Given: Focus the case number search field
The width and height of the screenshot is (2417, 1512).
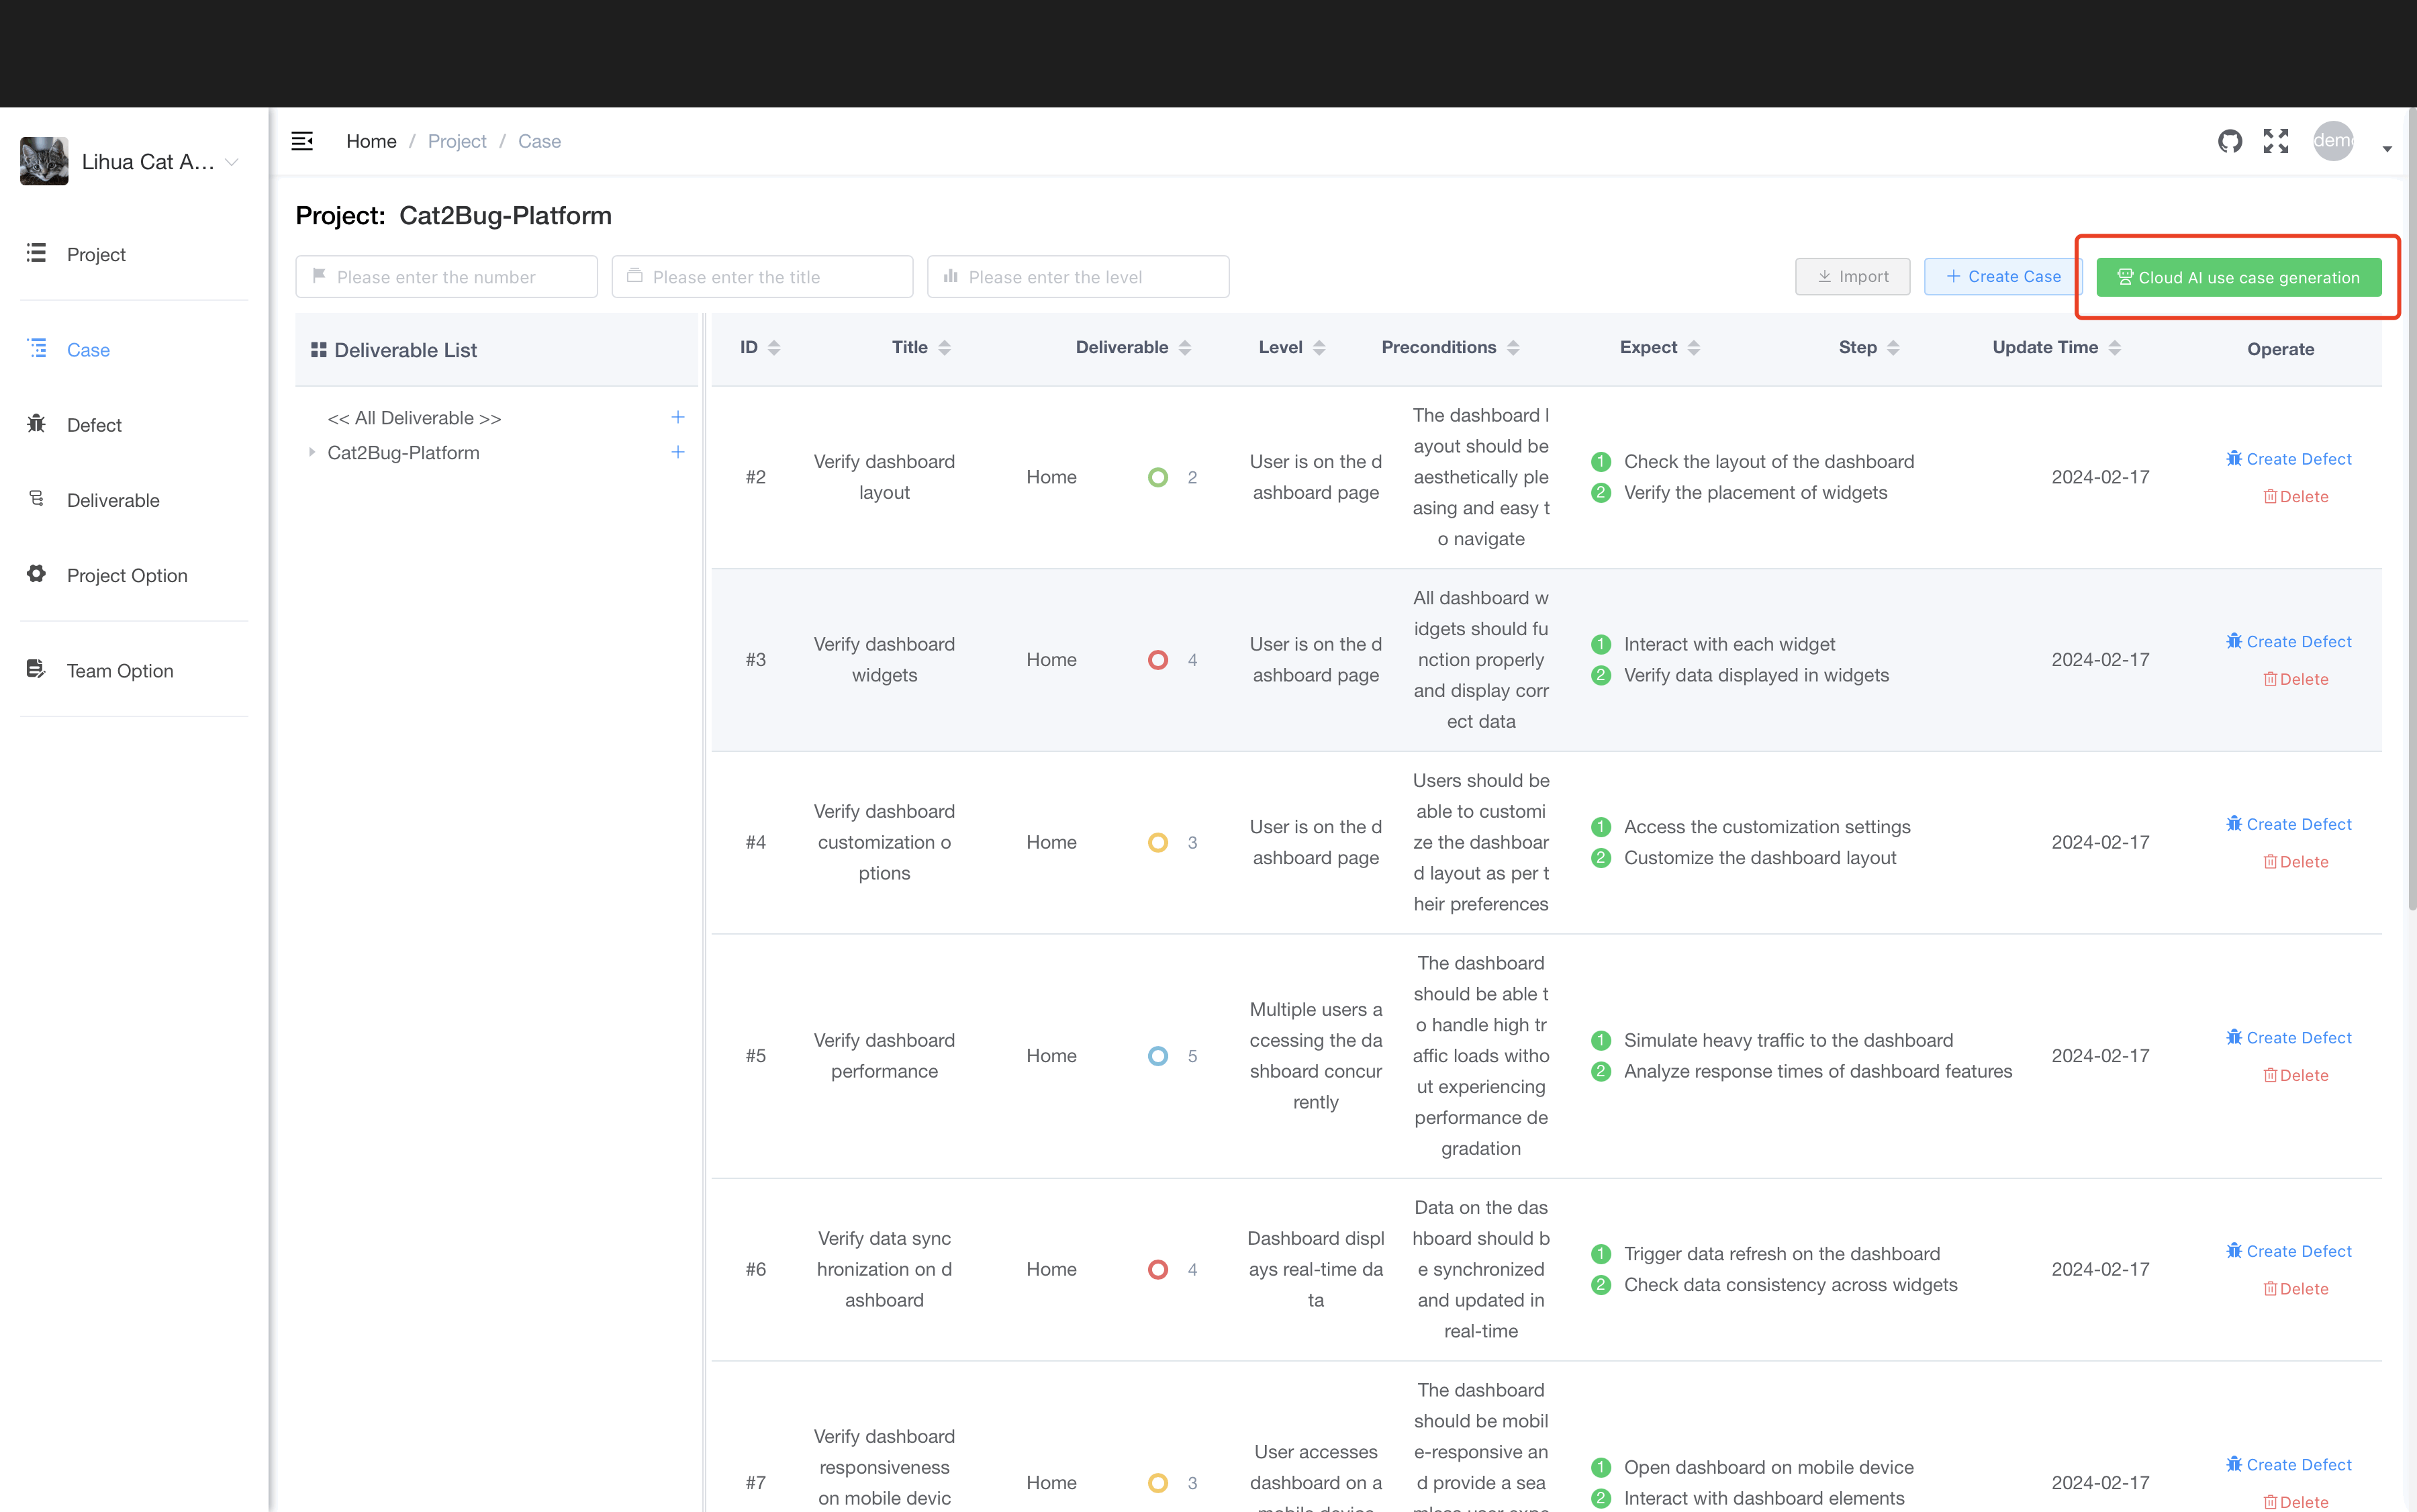Looking at the screenshot, I should click(446, 277).
